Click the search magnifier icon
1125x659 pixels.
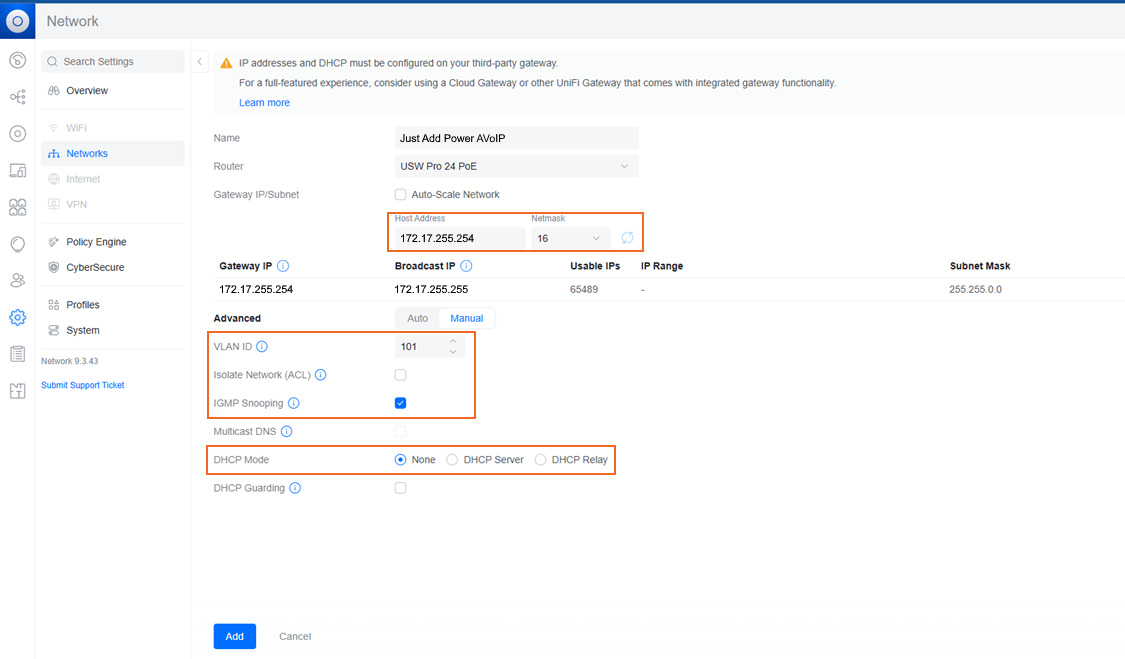click(52, 62)
